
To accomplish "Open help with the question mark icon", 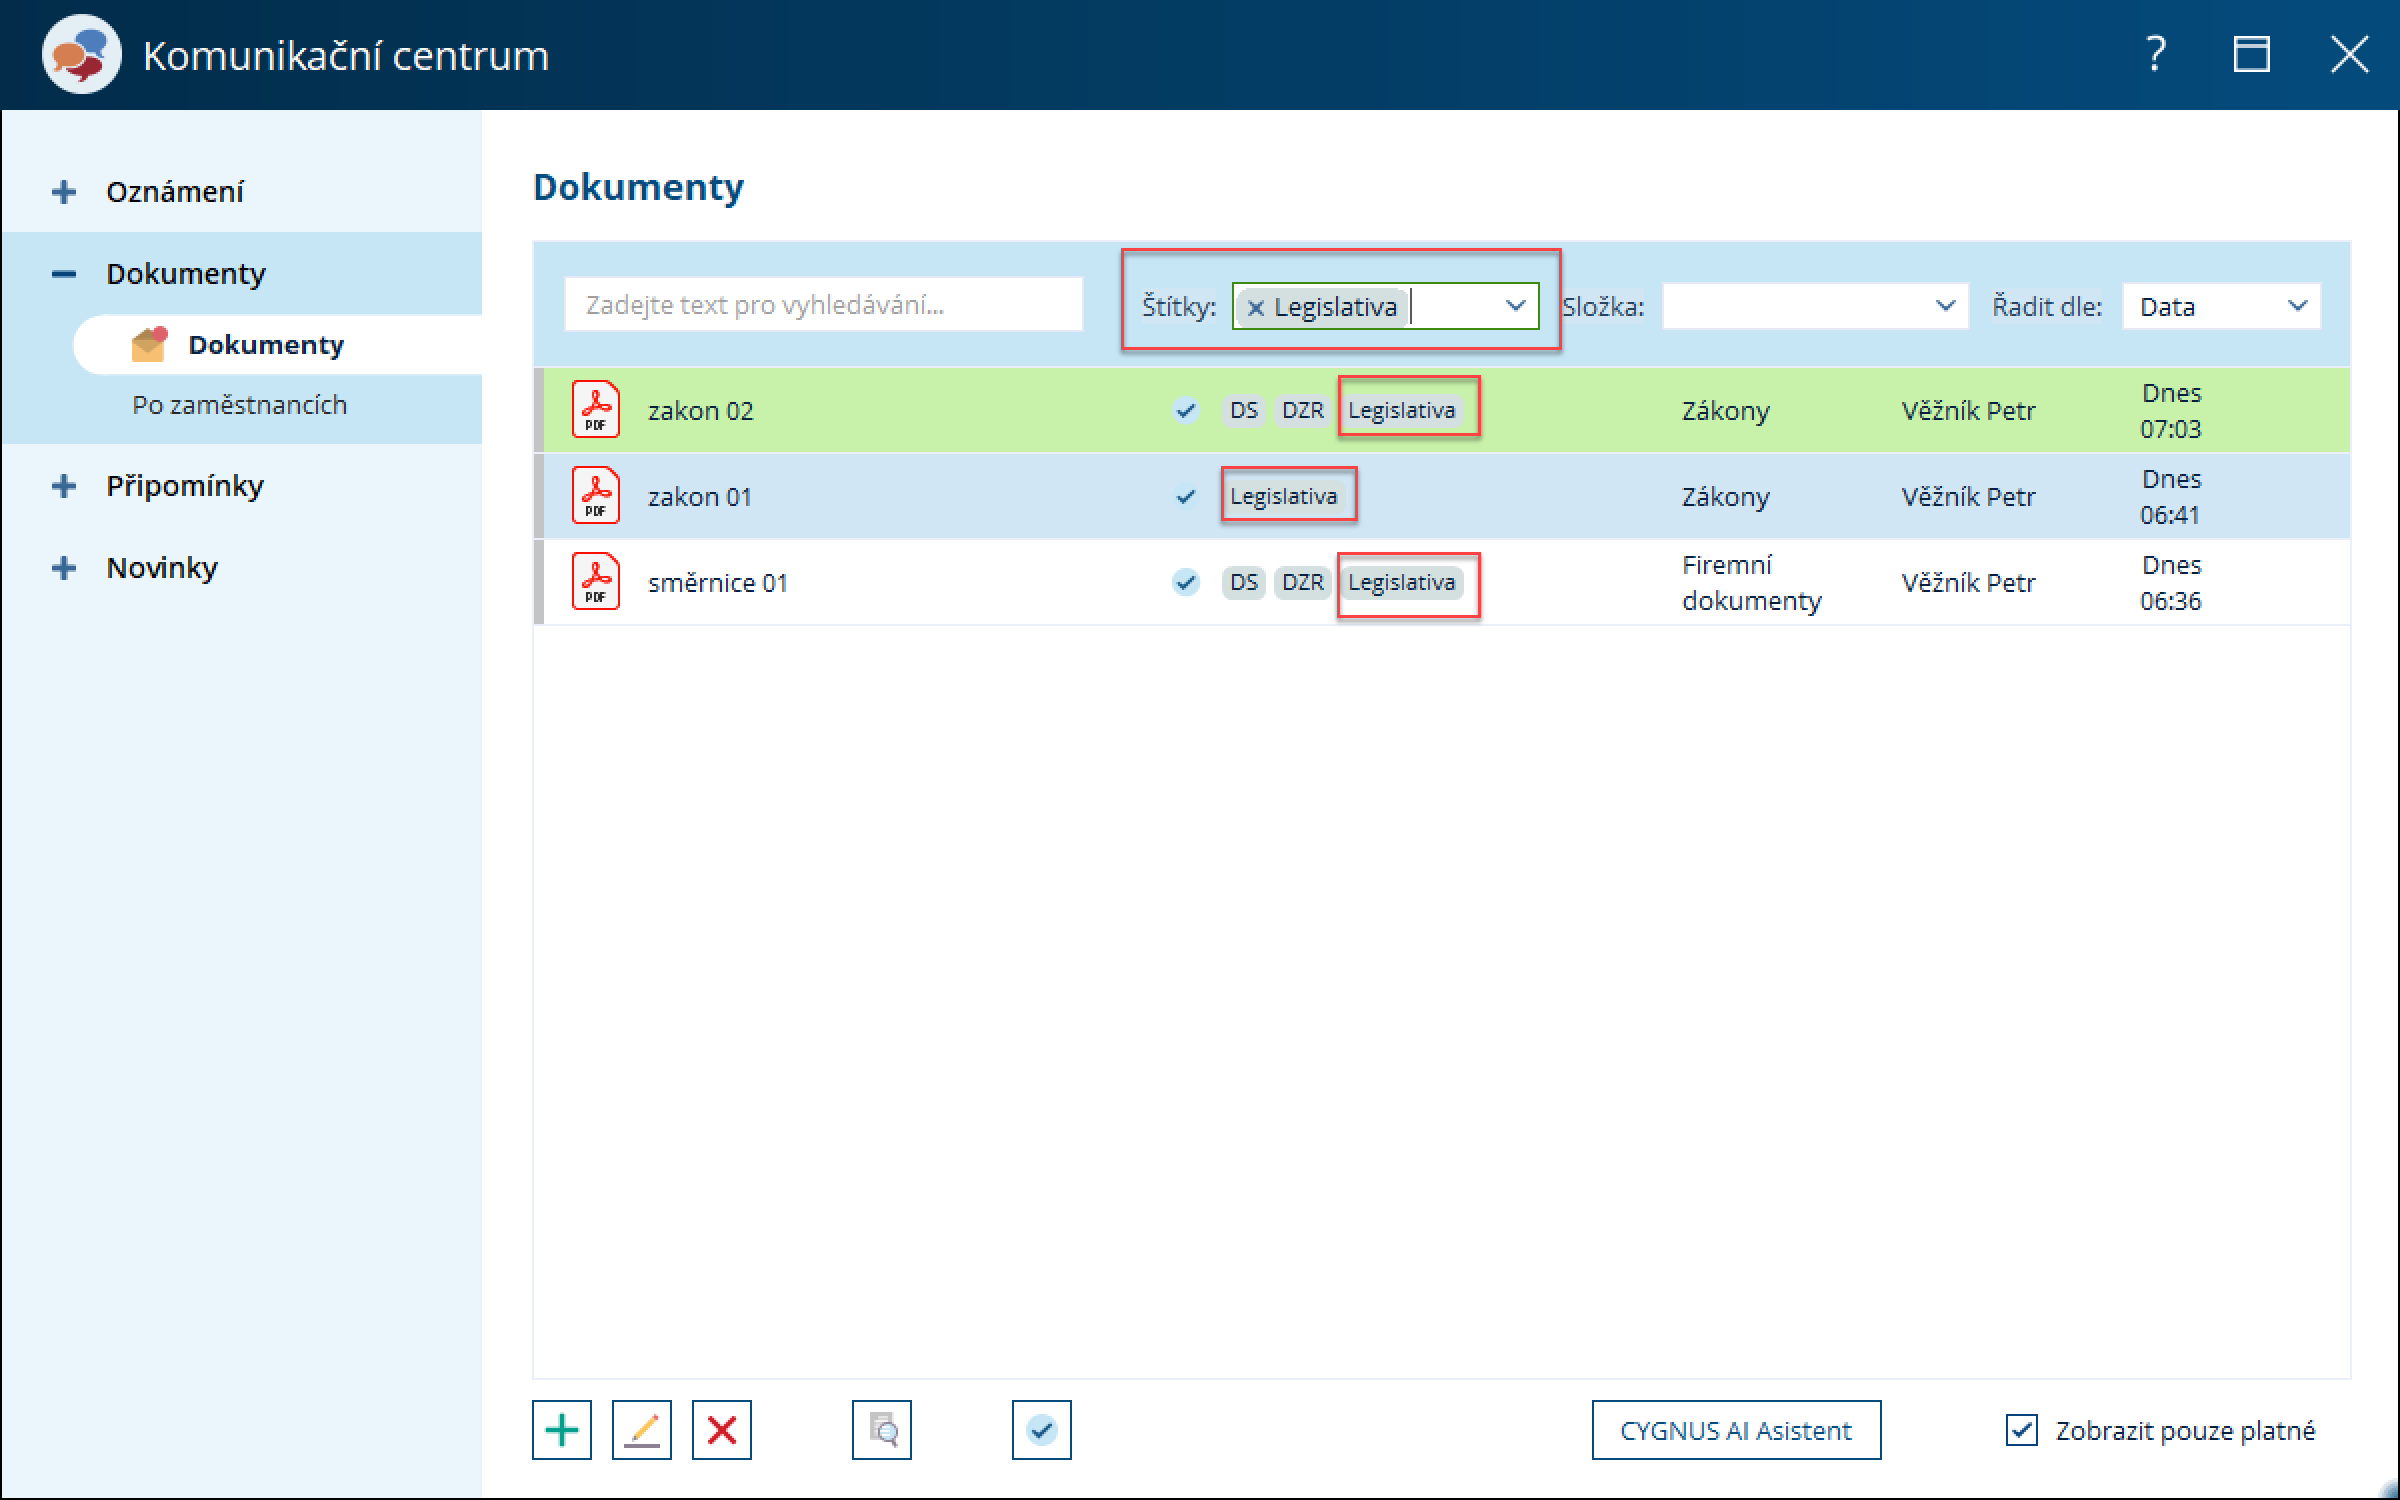I will coord(2156,54).
